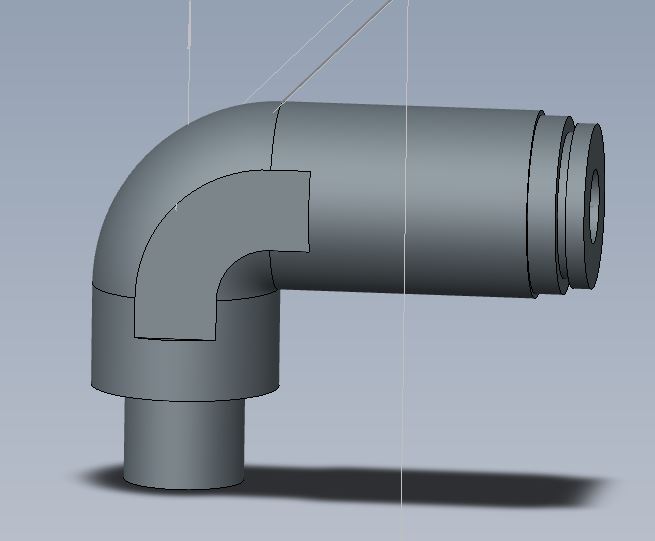Pick the seam edge between elbow and horizontal pipe
Image resolution: width=655 pixels, height=541 pixels.
[274, 138]
